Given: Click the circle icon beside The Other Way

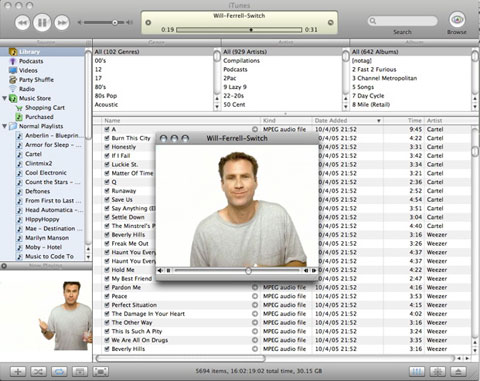Looking at the screenshot, I should pos(255,323).
